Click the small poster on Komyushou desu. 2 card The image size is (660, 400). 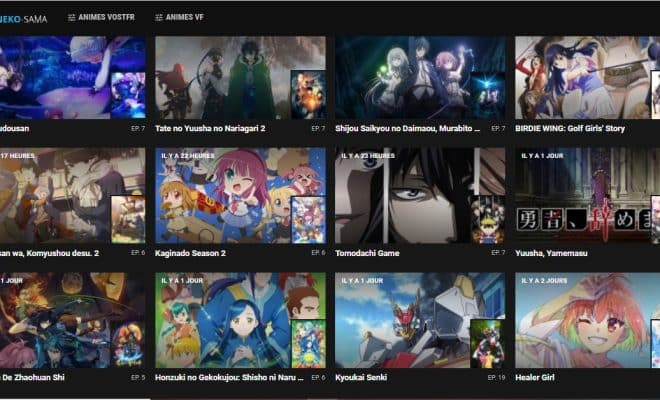coord(128,219)
